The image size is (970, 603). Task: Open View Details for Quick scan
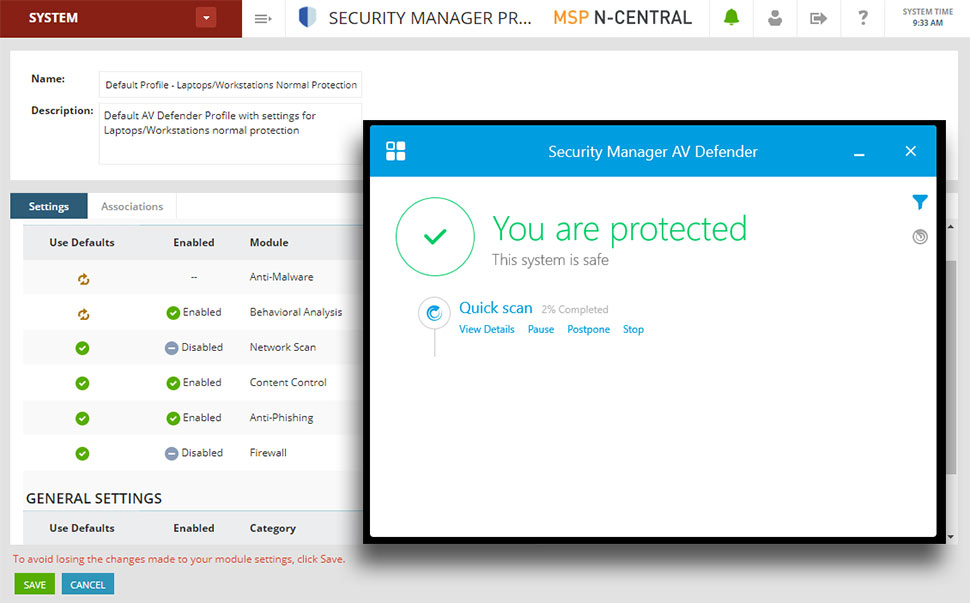point(487,330)
